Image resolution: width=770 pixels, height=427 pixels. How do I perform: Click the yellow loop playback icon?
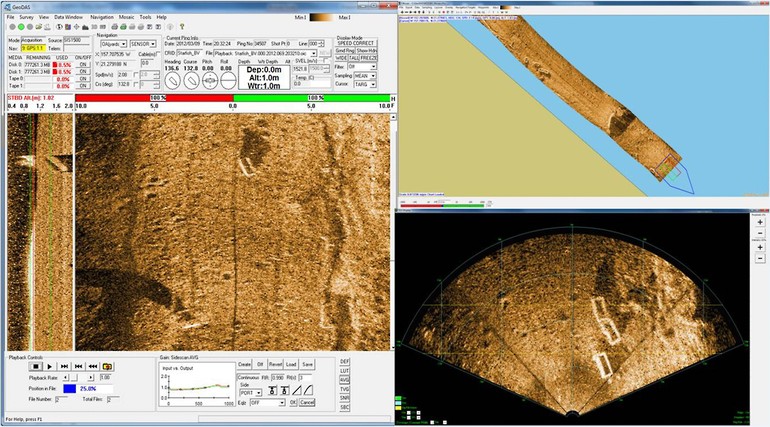coord(106,367)
